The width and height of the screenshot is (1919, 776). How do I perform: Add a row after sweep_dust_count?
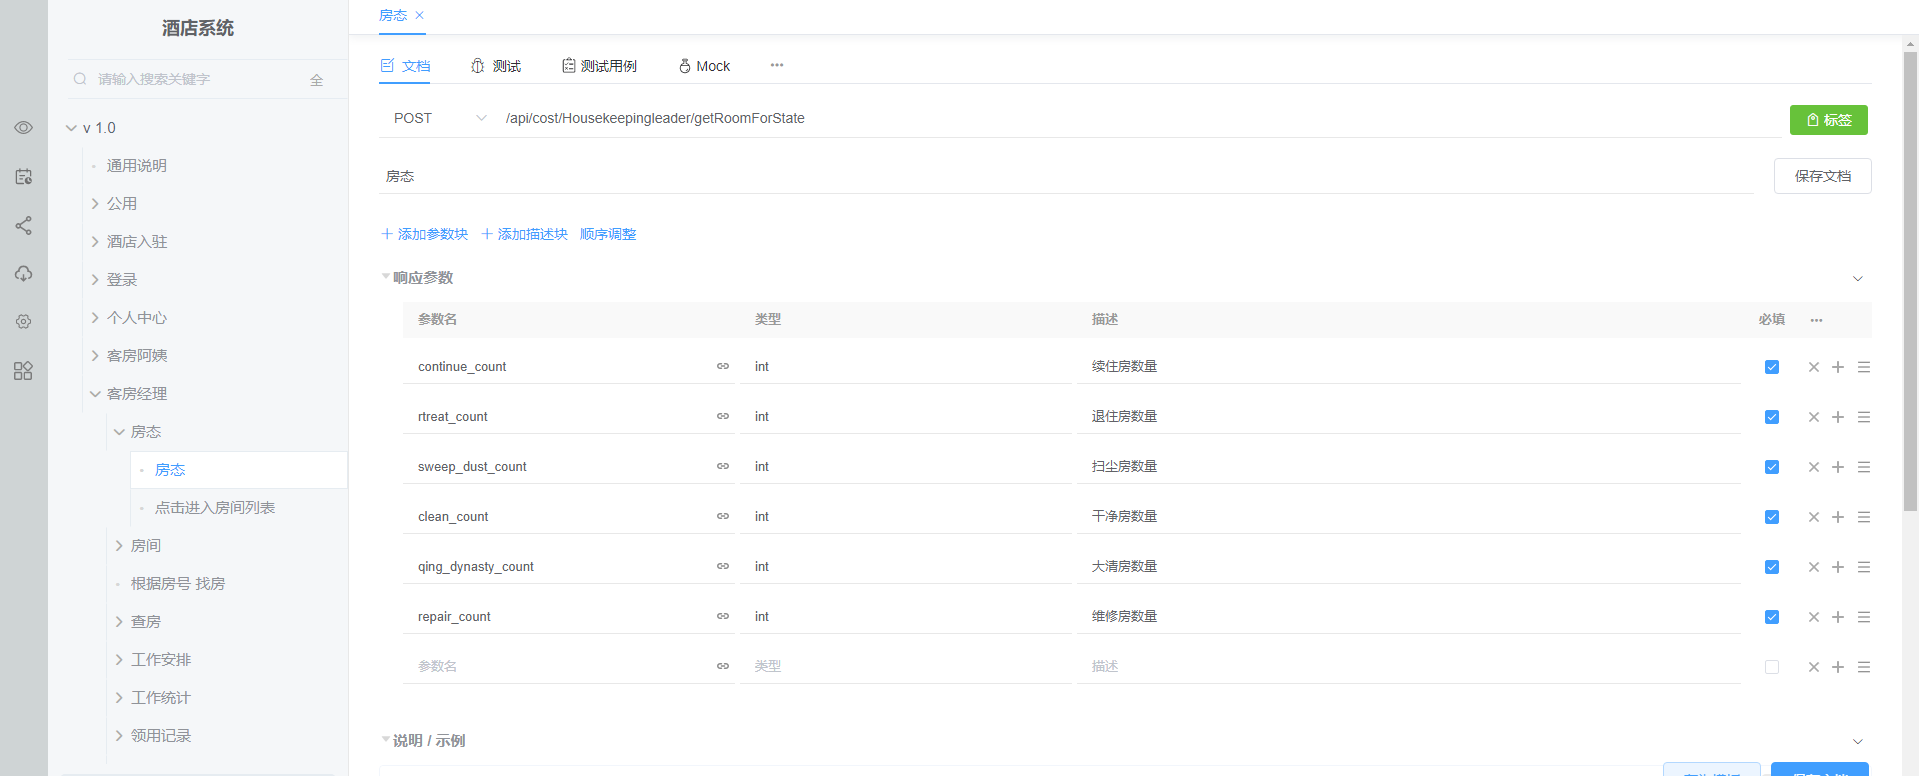1838,467
